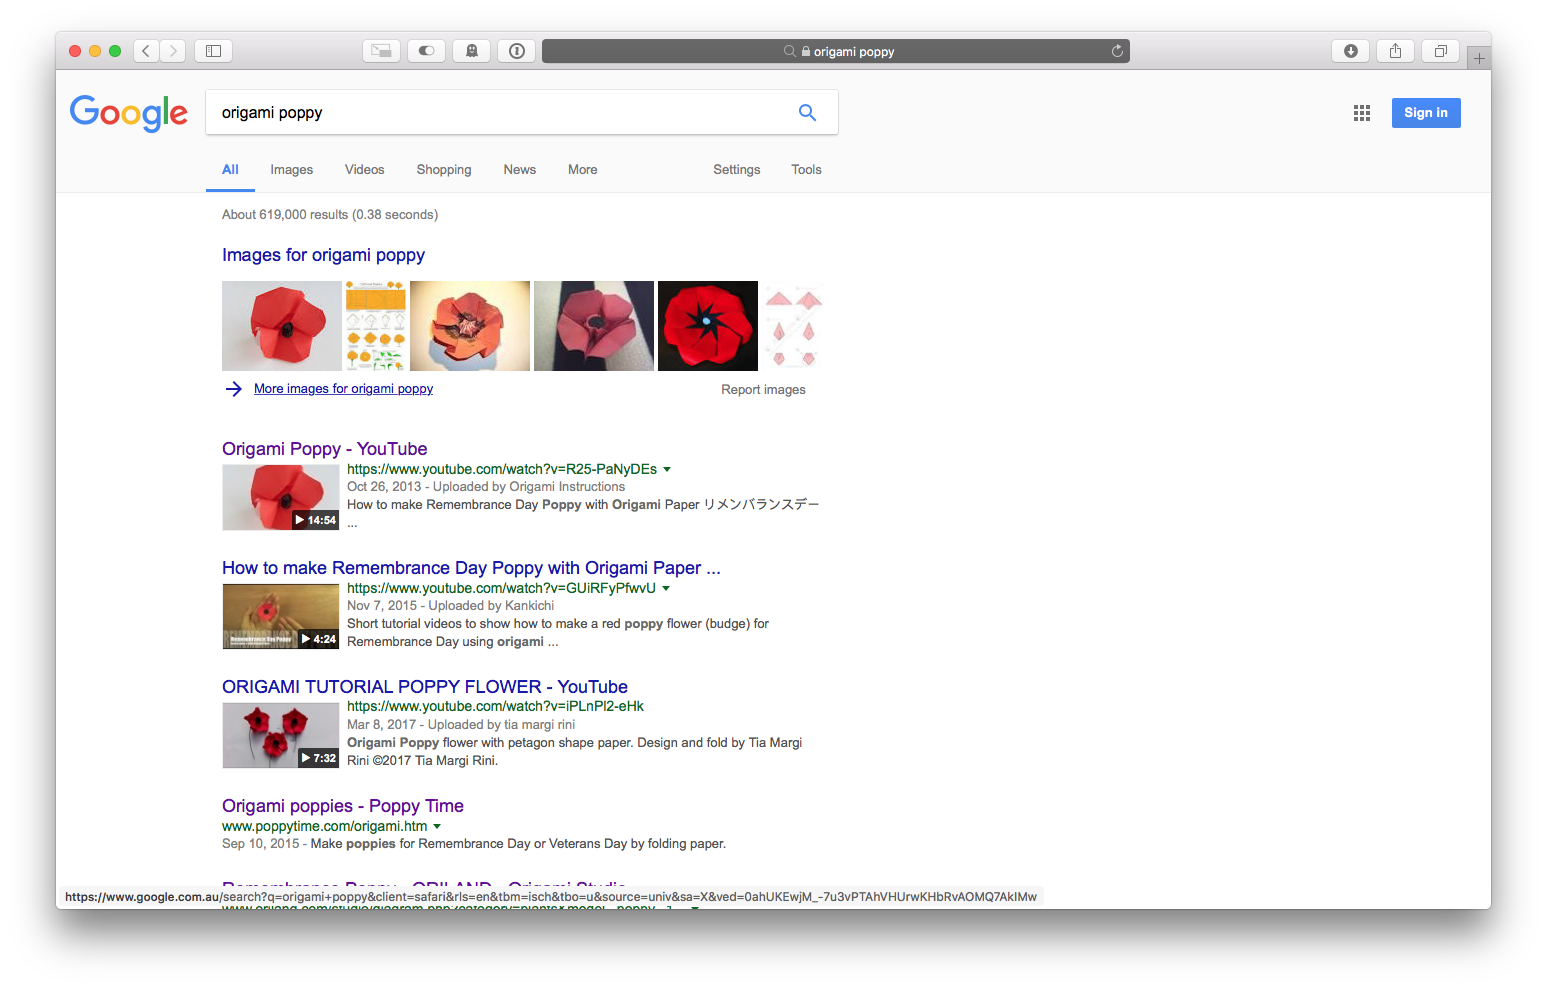
Task: Toggle the Safari sidebar button
Action: (213, 51)
